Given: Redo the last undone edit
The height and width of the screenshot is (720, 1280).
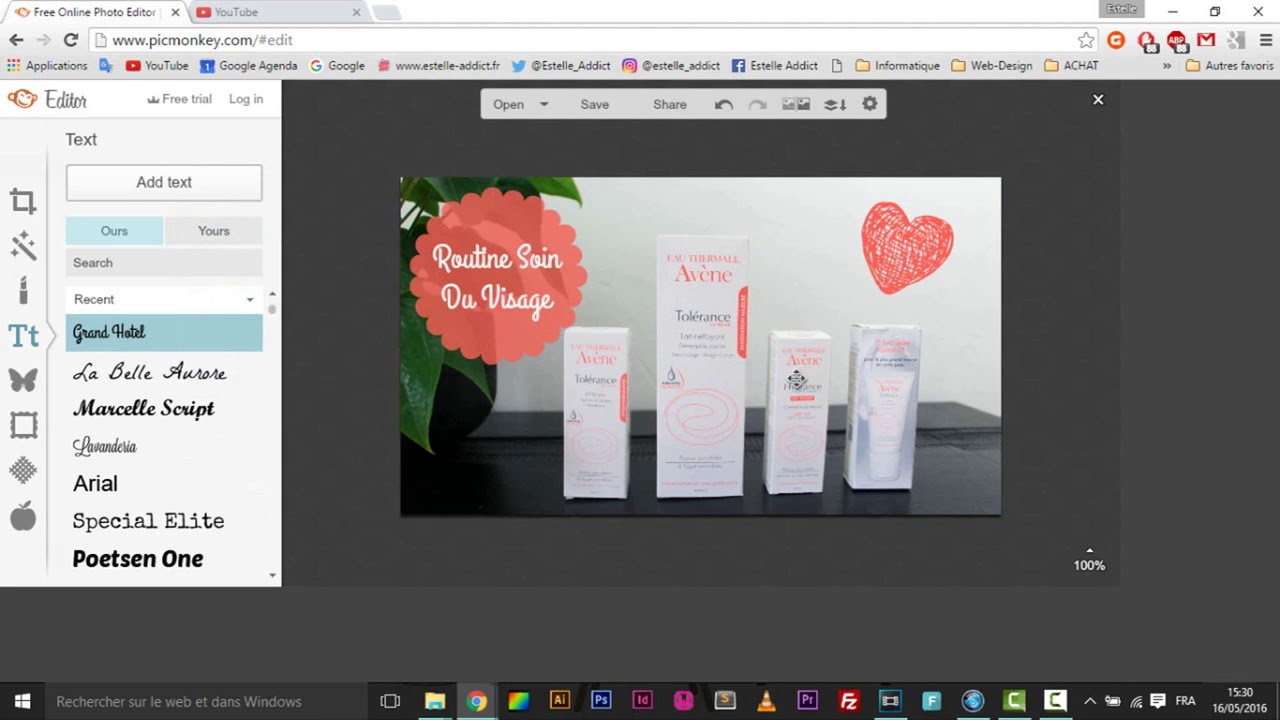Looking at the screenshot, I should [758, 104].
